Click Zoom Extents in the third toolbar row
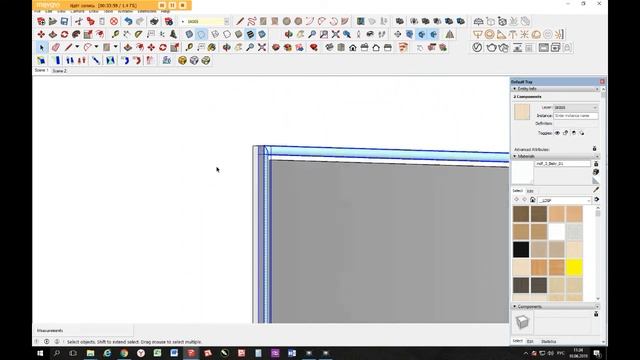 coord(262,48)
